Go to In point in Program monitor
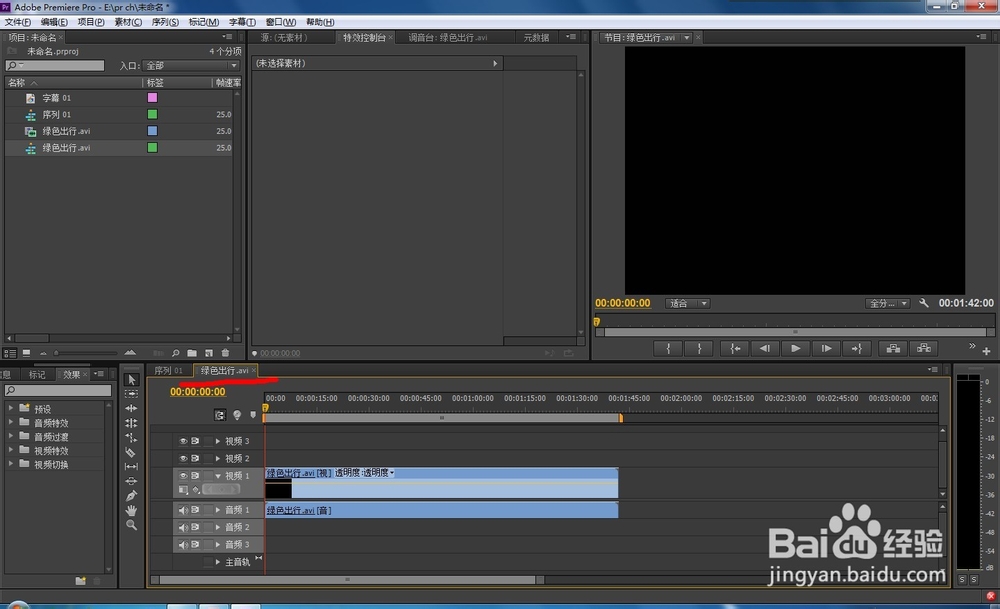The width and height of the screenshot is (1000, 609). (735, 348)
